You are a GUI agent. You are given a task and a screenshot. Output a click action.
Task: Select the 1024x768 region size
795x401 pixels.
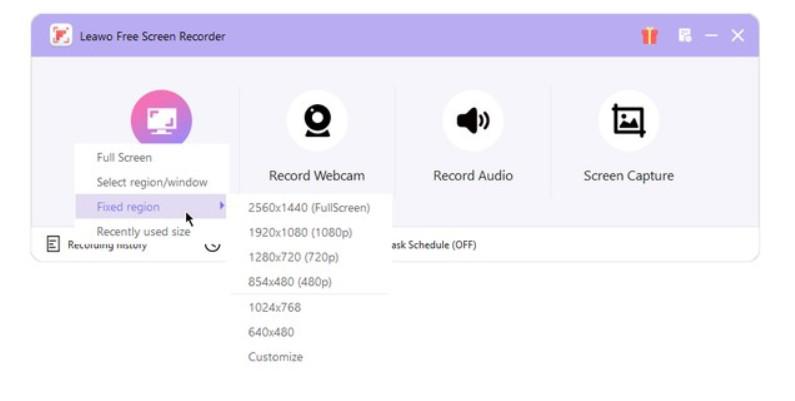(275, 307)
